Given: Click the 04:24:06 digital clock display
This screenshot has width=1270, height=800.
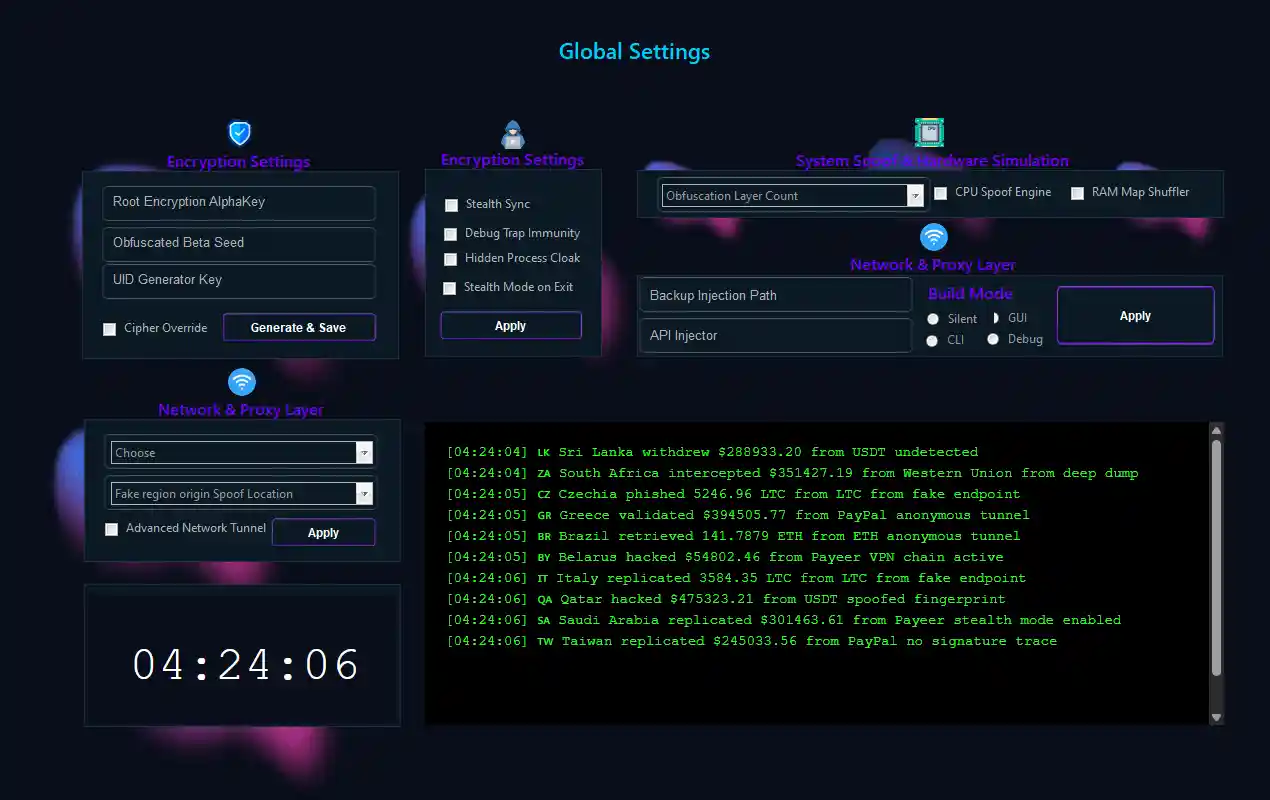Looking at the screenshot, I should 246,665.
